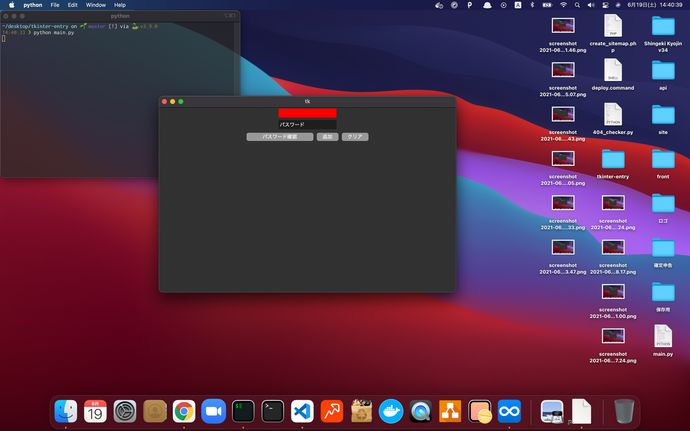The image size is (690, 431).
Task: Select the site folder on desktop
Action: (663, 114)
